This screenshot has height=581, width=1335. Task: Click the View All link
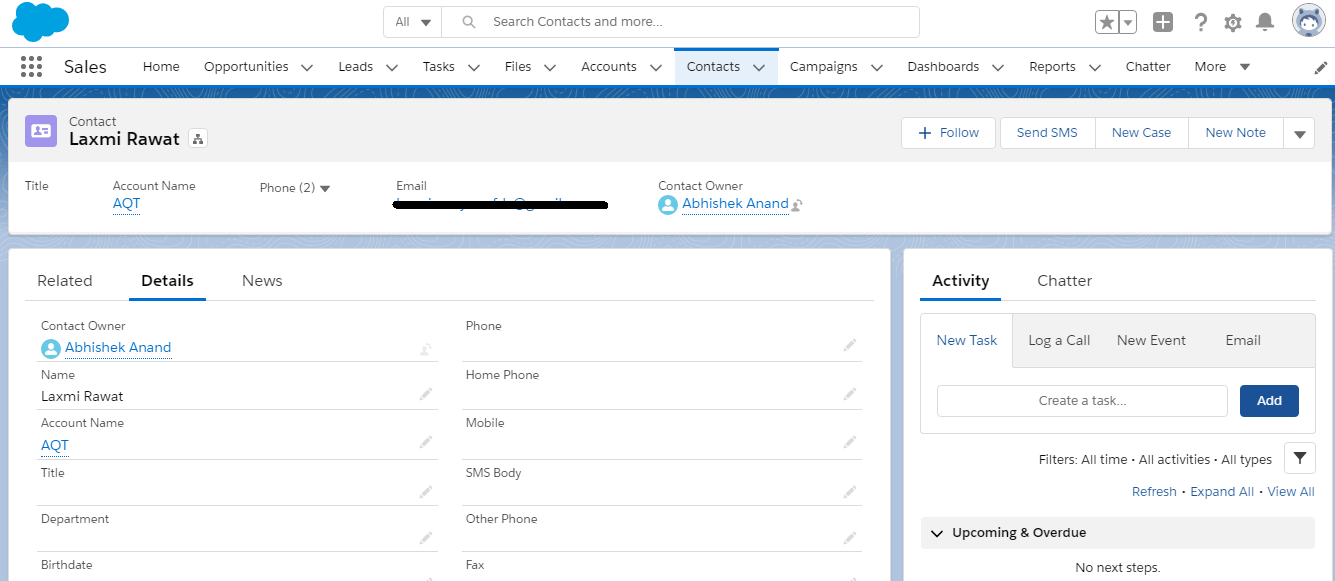click(1291, 492)
